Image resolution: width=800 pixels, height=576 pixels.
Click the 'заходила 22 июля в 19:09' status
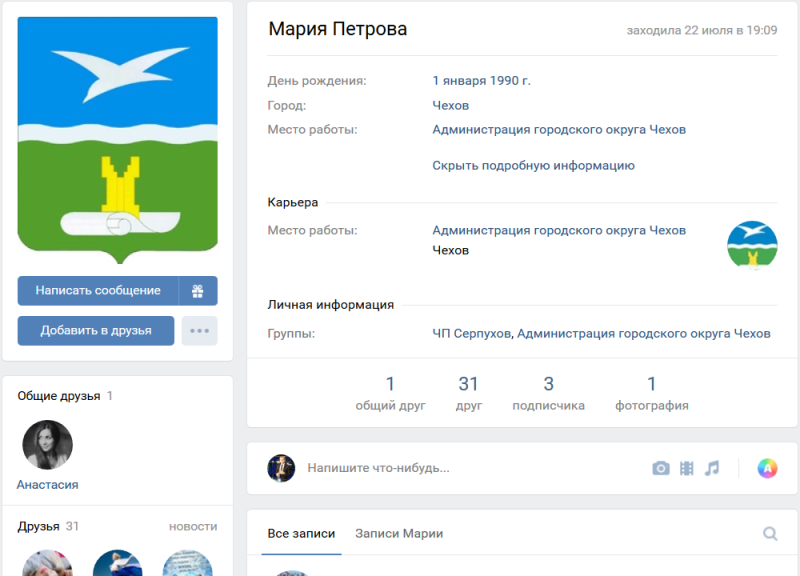pyautogui.click(x=702, y=31)
